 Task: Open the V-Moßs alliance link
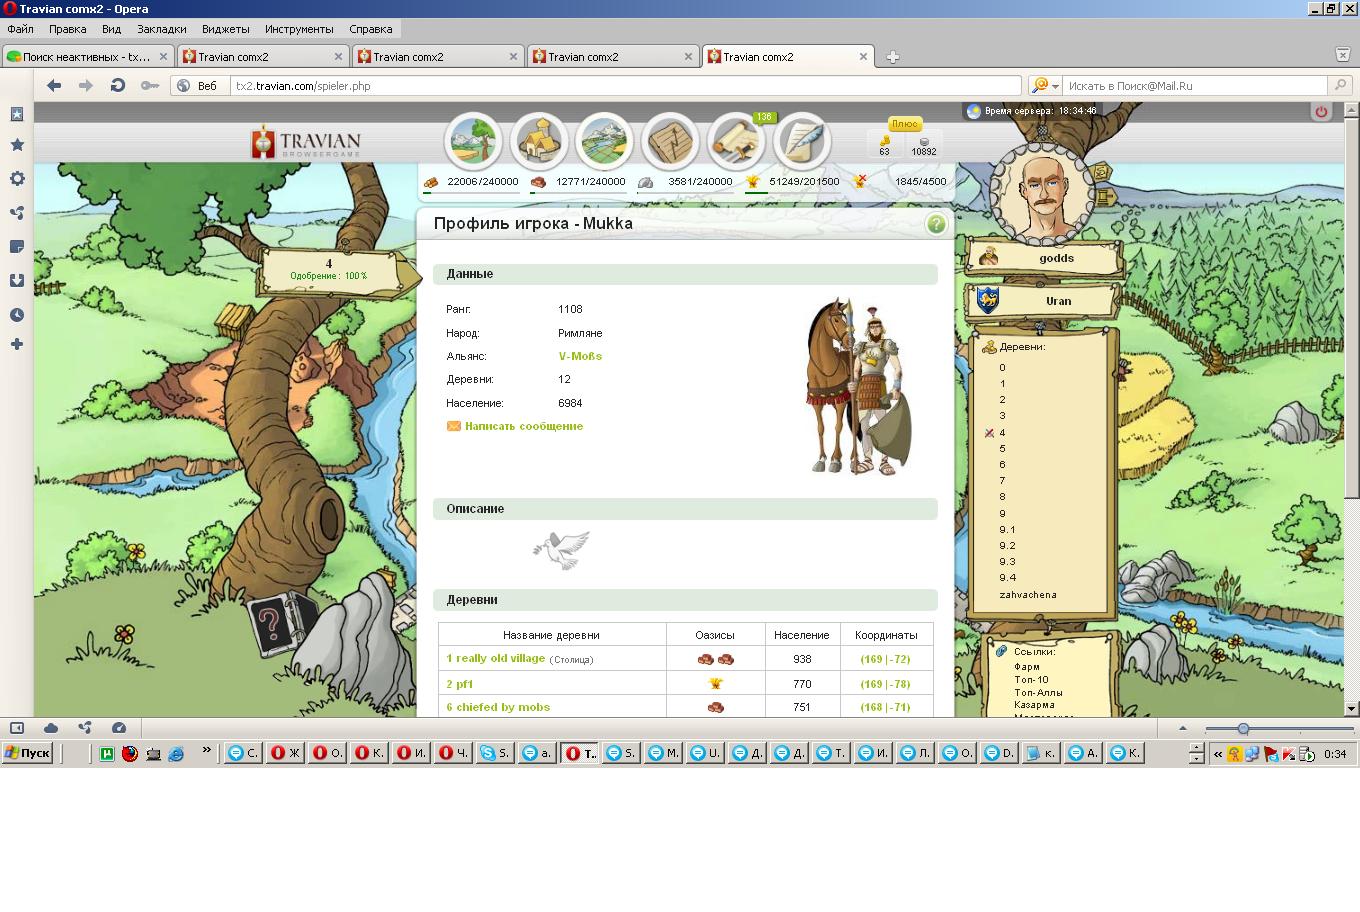[580, 356]
